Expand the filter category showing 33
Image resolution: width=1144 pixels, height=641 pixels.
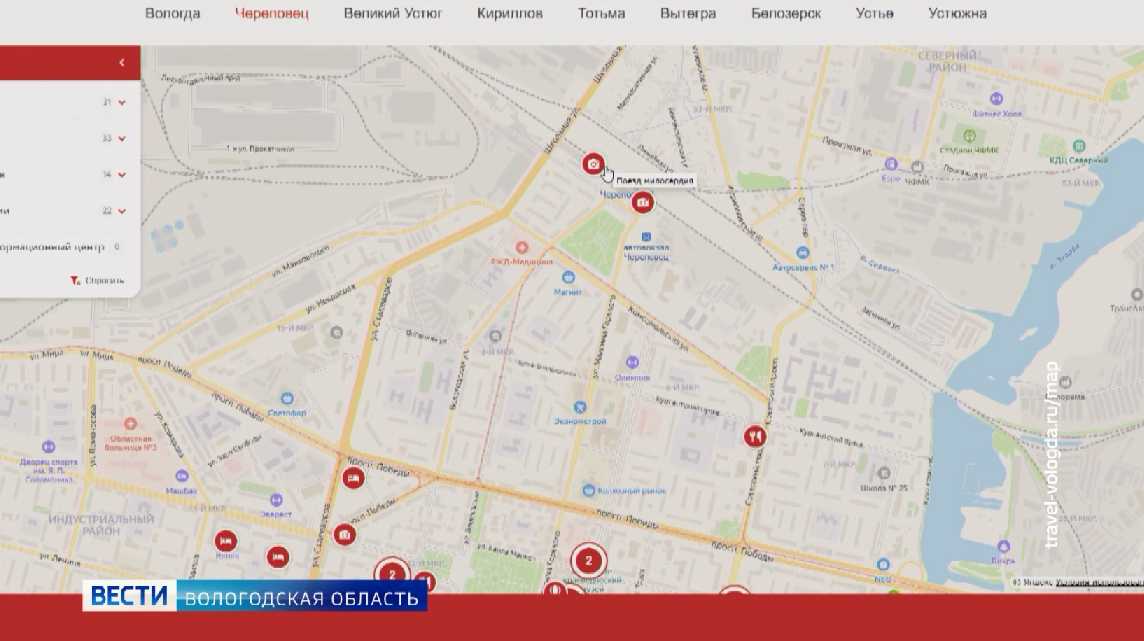pos(122,139)
